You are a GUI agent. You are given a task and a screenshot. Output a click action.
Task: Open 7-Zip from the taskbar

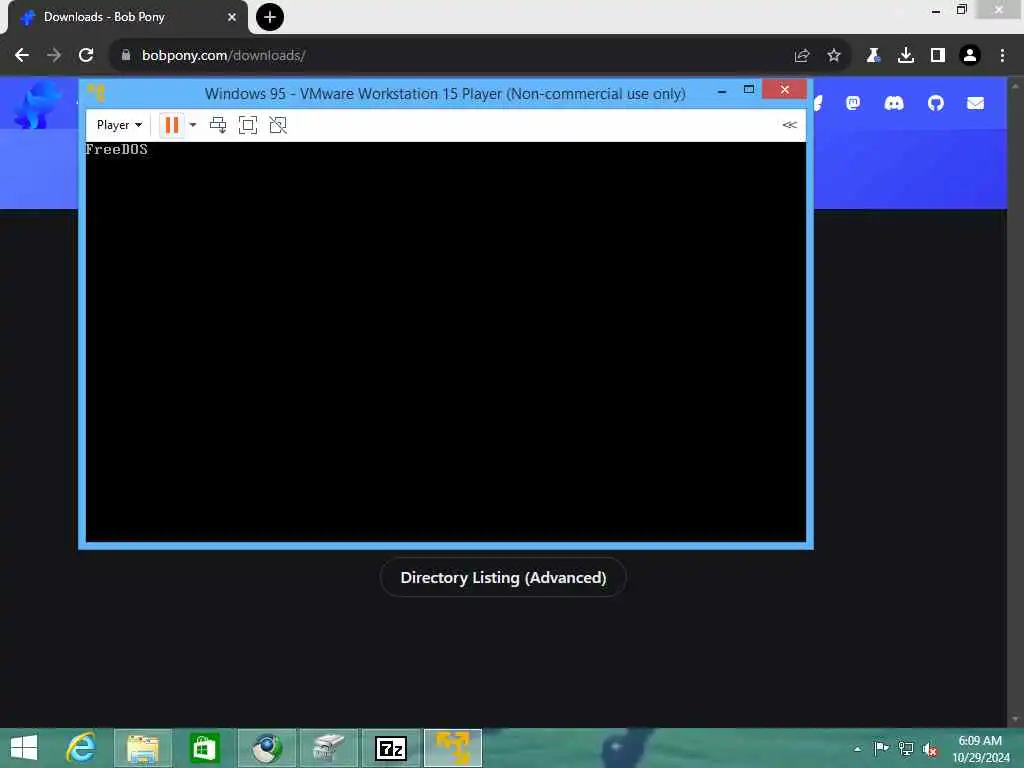[x=391, y=748]
